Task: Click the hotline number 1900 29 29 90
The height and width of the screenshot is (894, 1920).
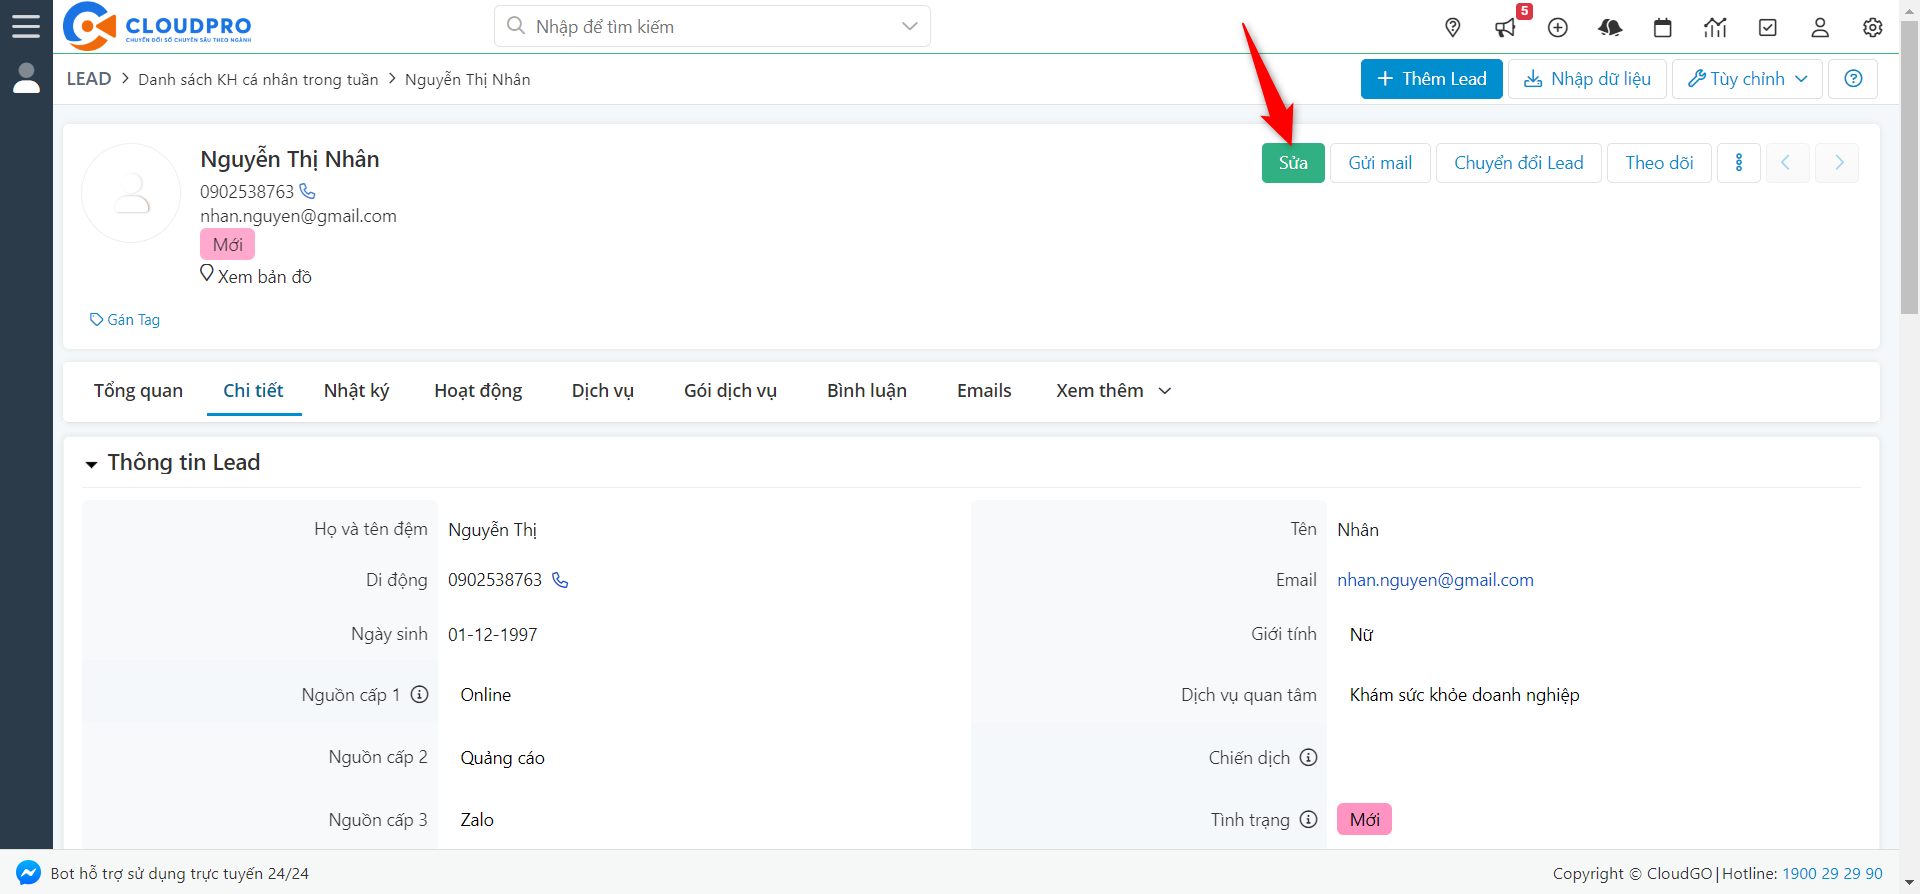Action: point(1832,873)
